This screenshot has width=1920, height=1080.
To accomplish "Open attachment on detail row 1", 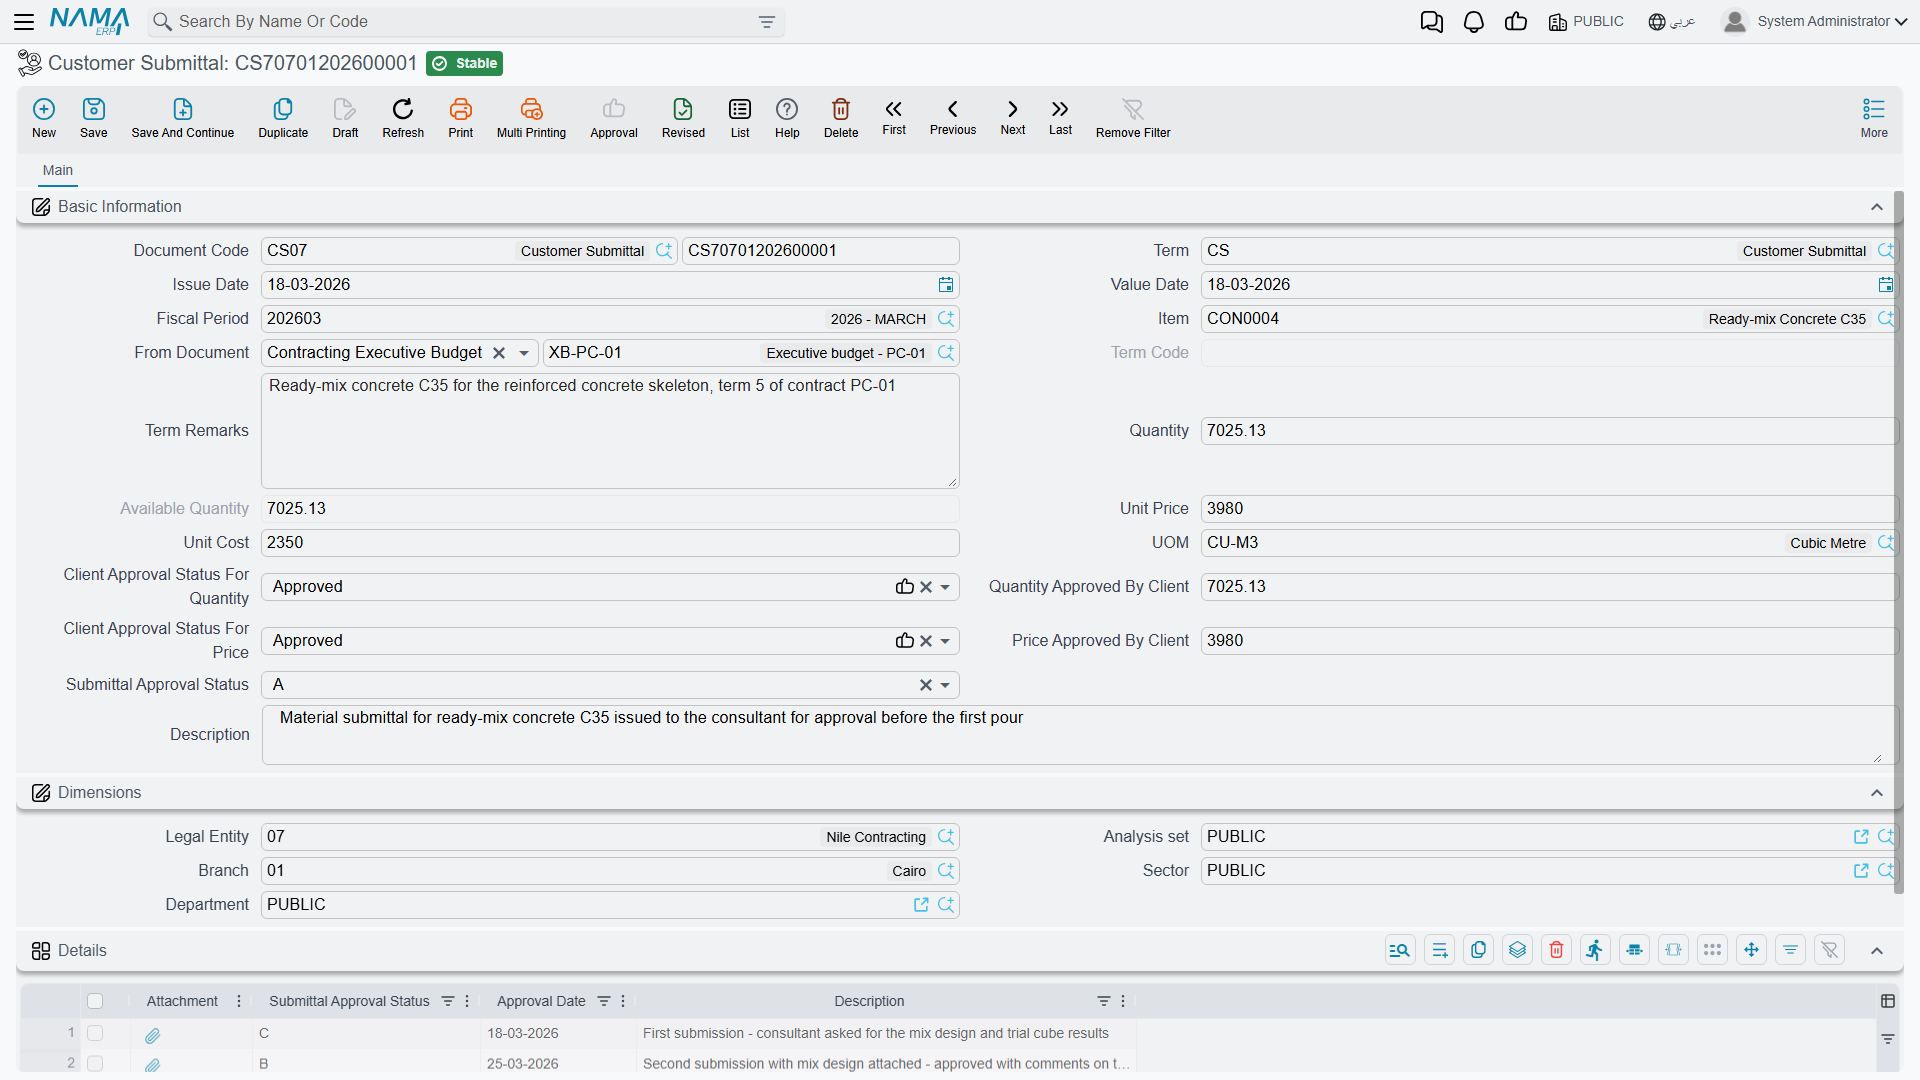I will 153,1035.
